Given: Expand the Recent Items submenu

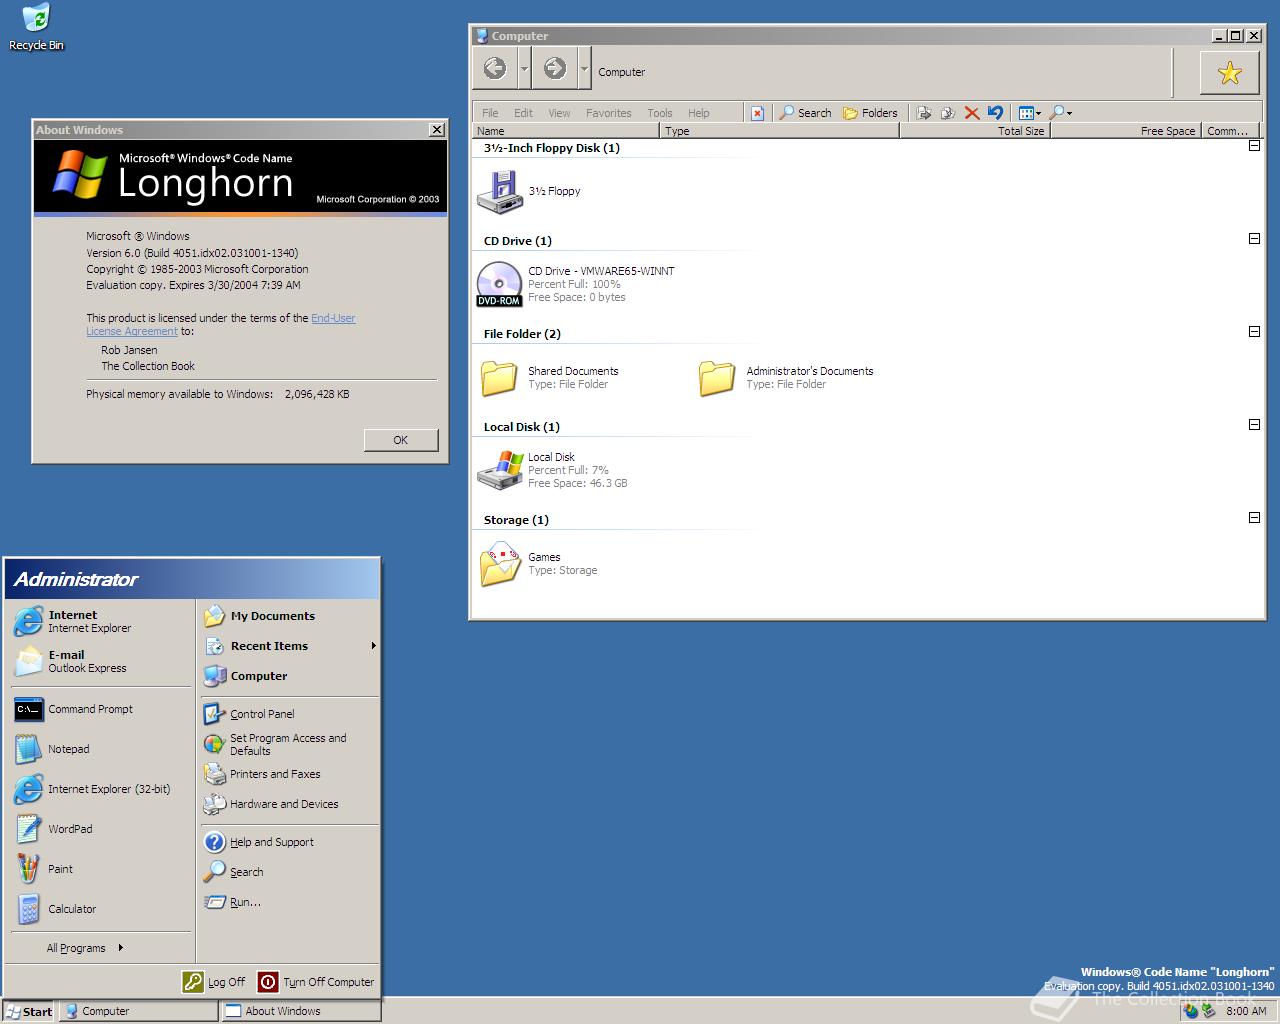Looking at the screenshot, I should [290, 646].
